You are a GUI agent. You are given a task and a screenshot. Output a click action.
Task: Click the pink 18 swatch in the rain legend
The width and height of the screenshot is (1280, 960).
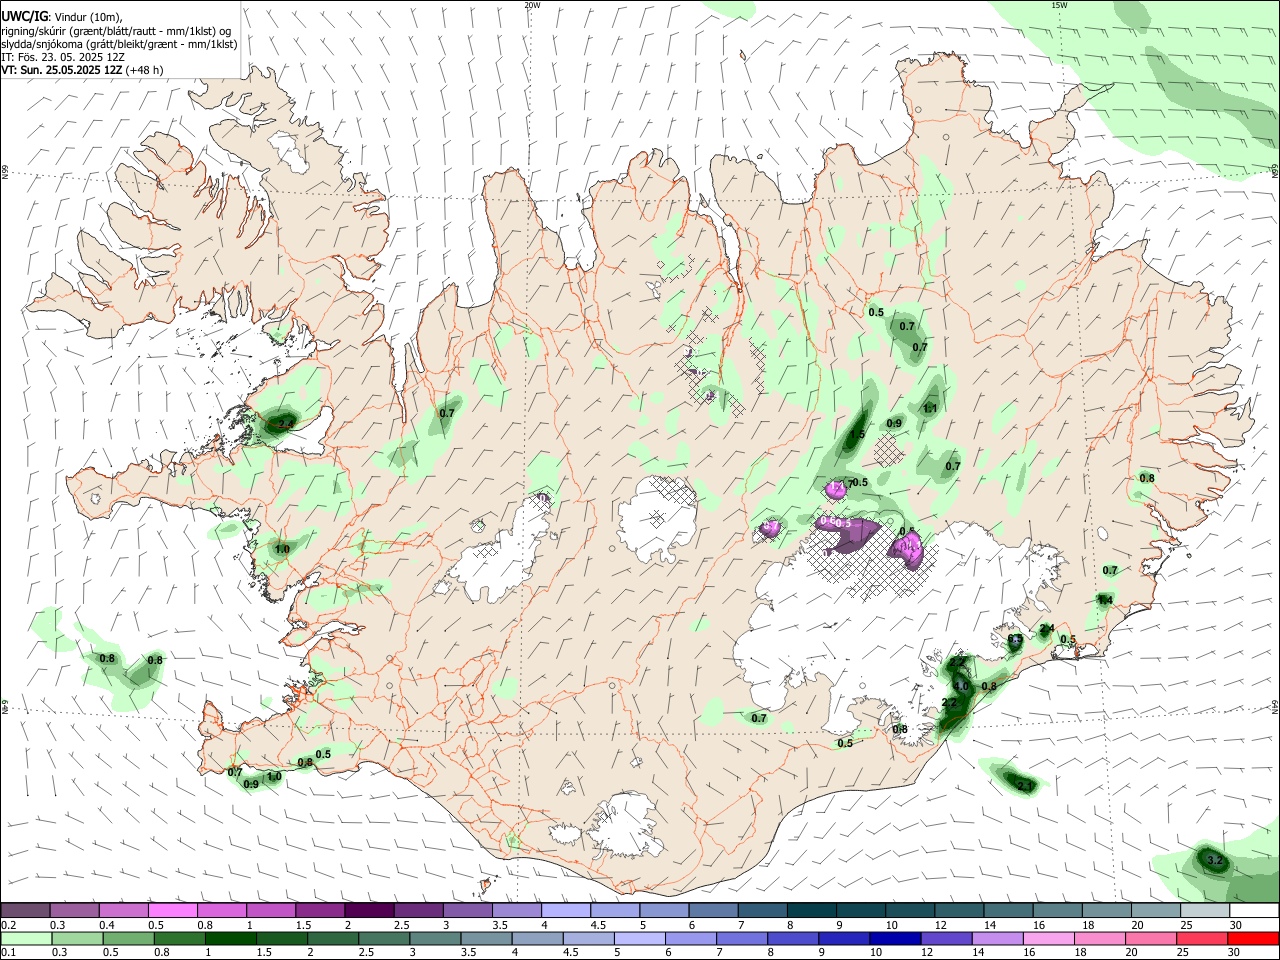tap(1099, 939)
